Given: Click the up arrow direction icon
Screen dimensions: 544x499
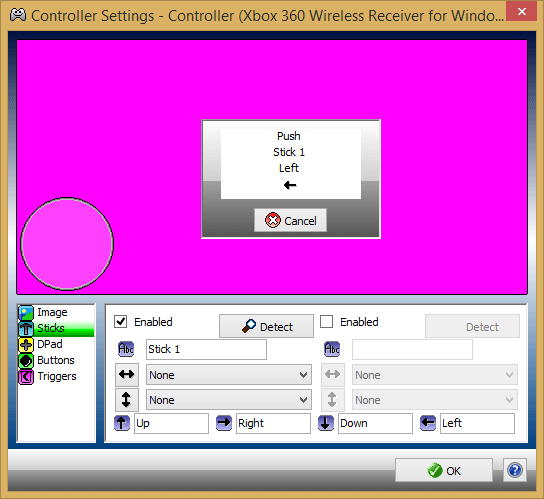Looking at the screenshot, I should [122, 423].
